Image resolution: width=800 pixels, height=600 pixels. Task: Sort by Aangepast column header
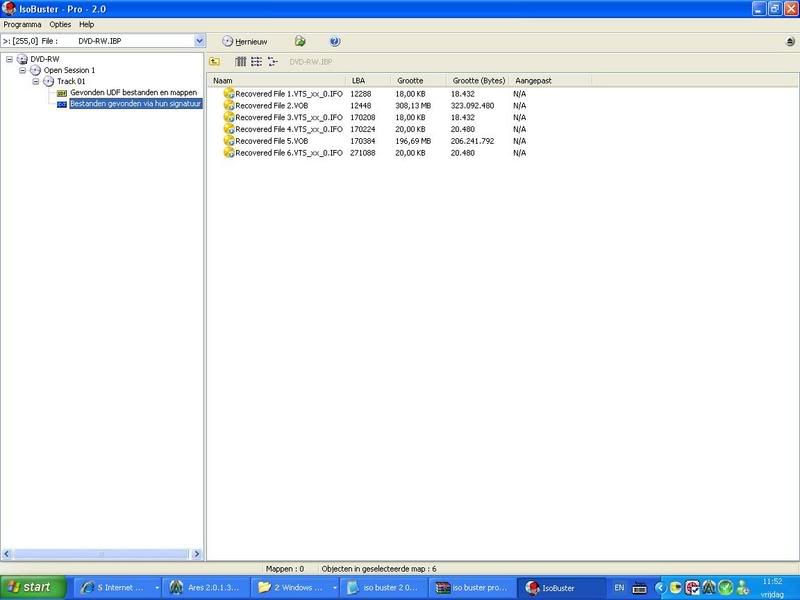click(550, 81)
